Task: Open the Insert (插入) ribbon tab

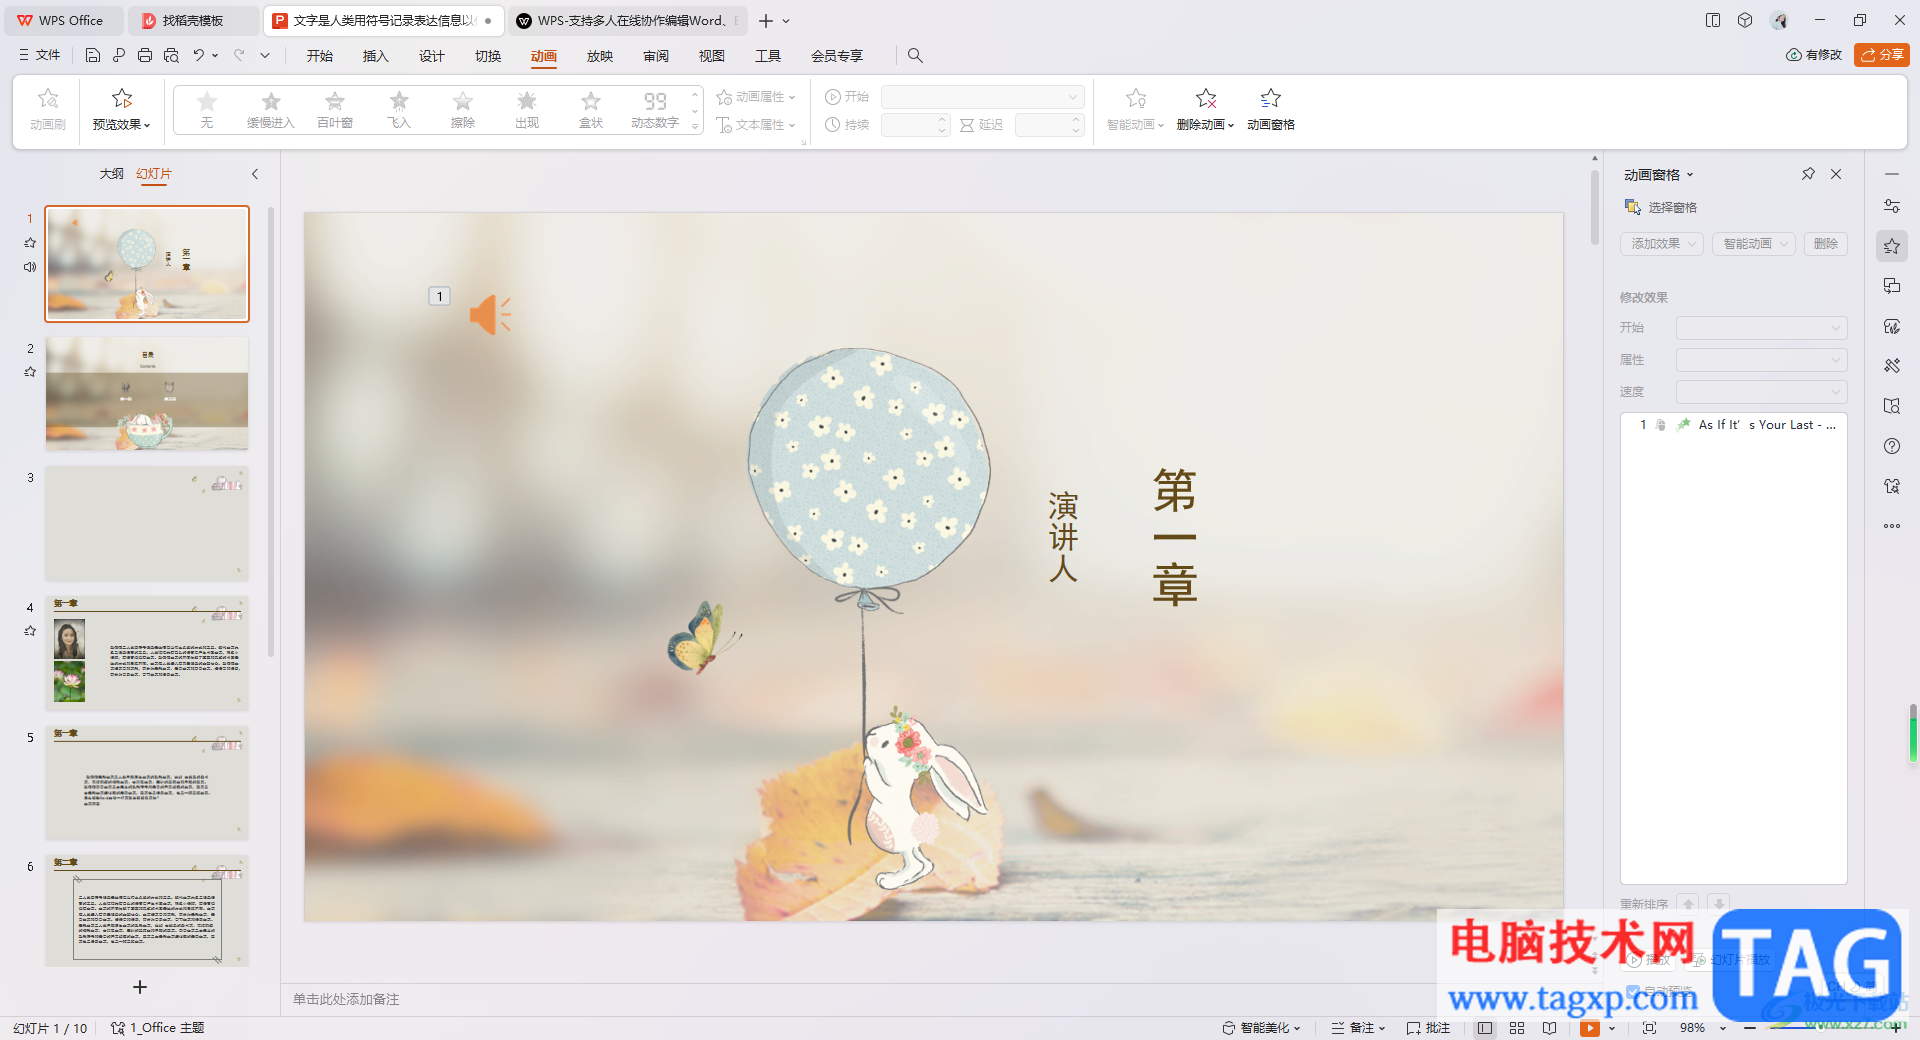Action: 375,56
